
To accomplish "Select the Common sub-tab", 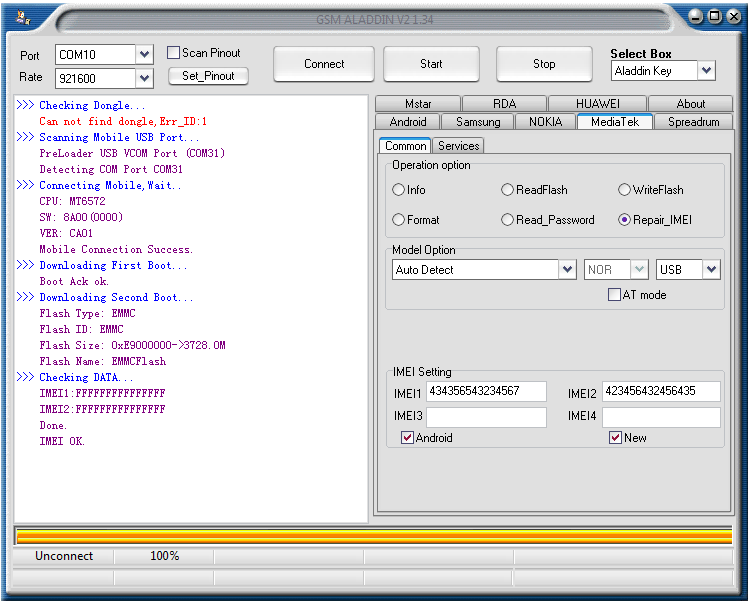I will pyautogui.click(x=405, y=145).
